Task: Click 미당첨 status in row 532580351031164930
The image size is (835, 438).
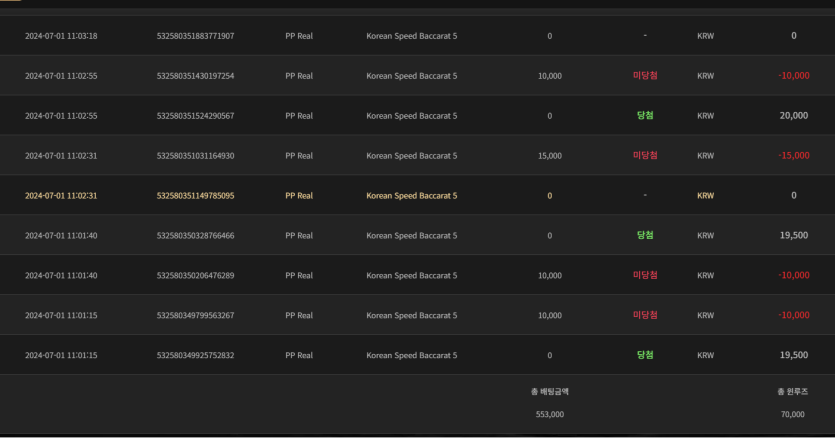Action: pos(645,156)
